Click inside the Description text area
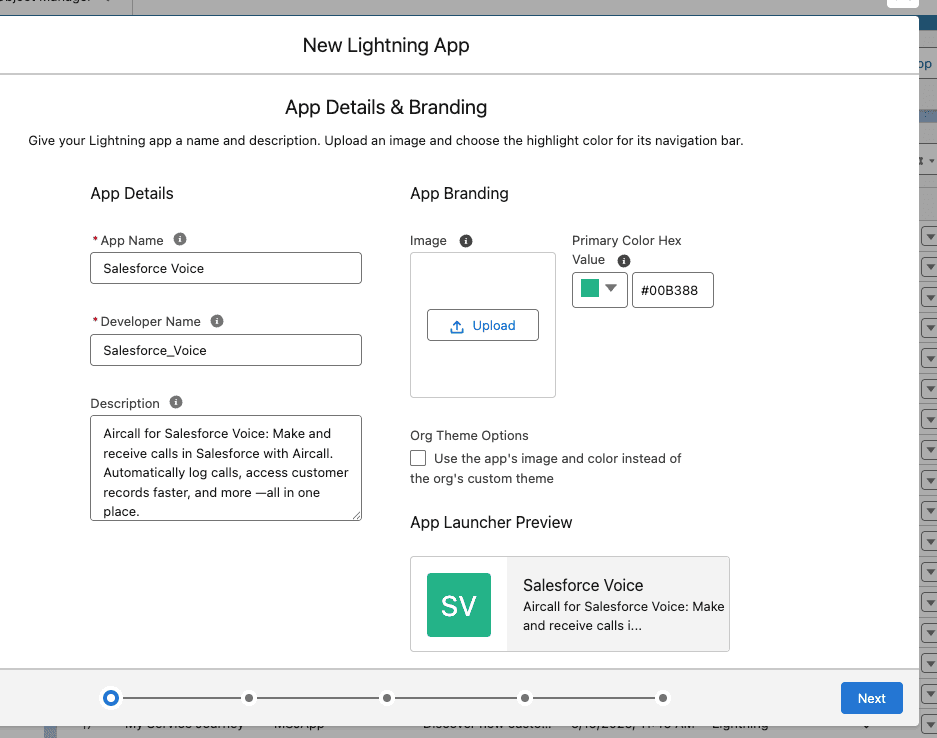 [x=226, y=468]
